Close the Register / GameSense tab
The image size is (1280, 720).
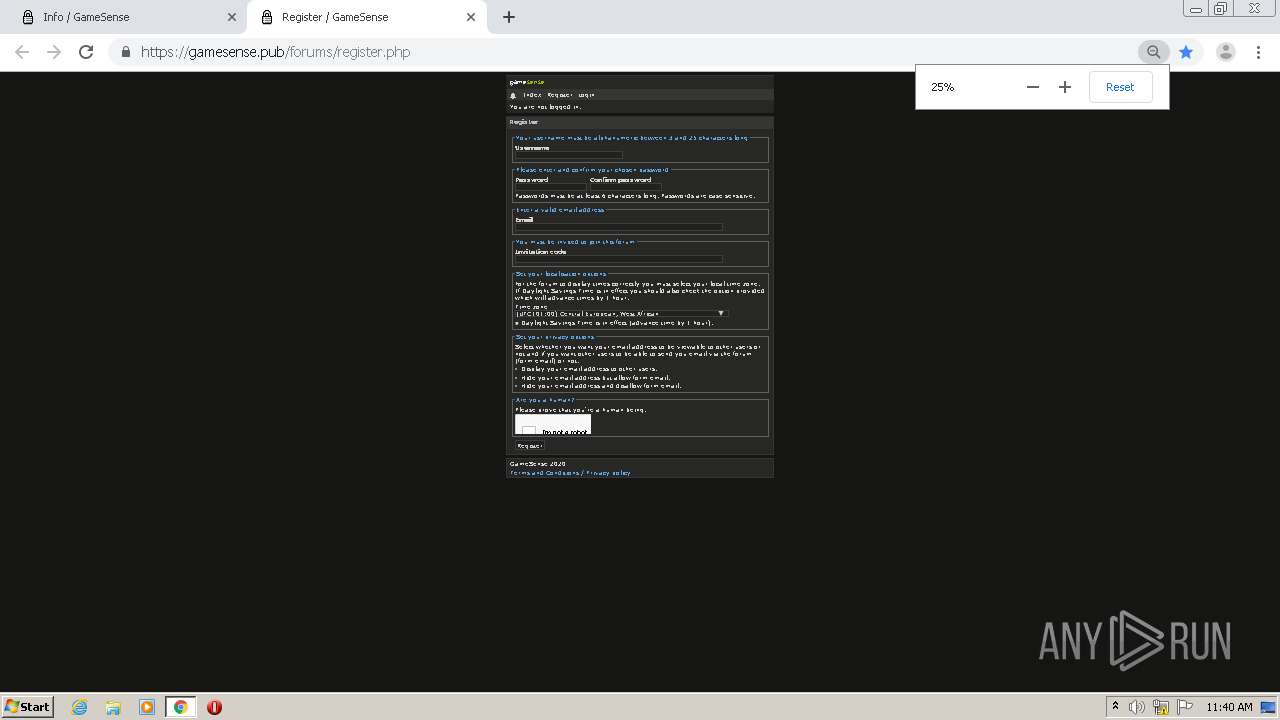(471, 17)
